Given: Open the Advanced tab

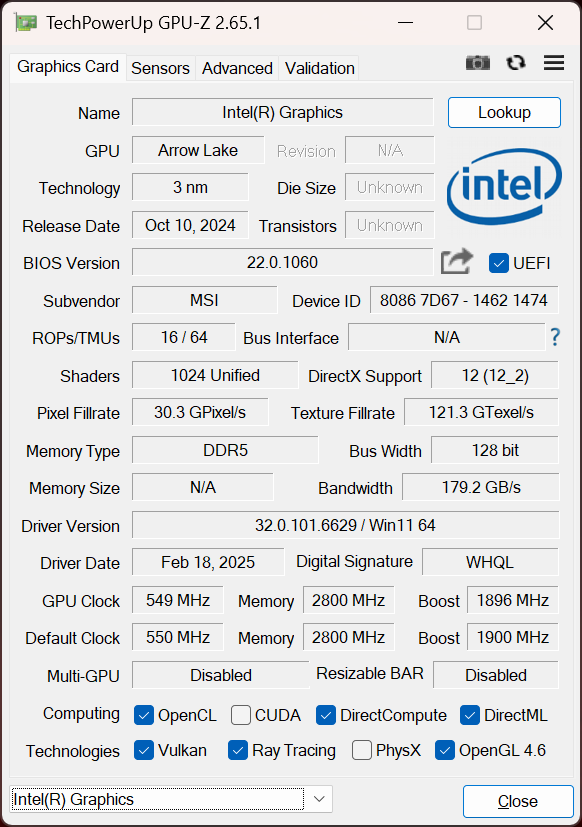Looking at the screenshot, I should point(237,68).
